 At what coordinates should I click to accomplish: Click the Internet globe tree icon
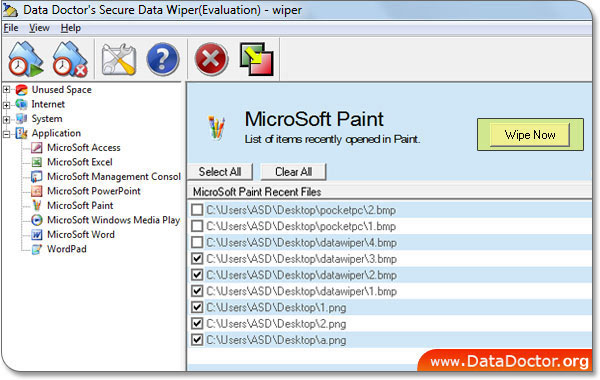(x=21, y=104)
